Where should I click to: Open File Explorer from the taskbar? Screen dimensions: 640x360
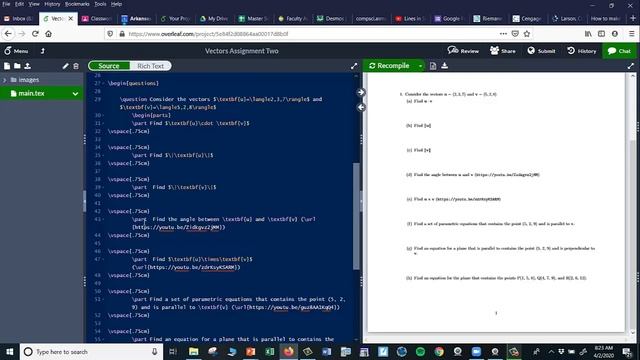193,352
